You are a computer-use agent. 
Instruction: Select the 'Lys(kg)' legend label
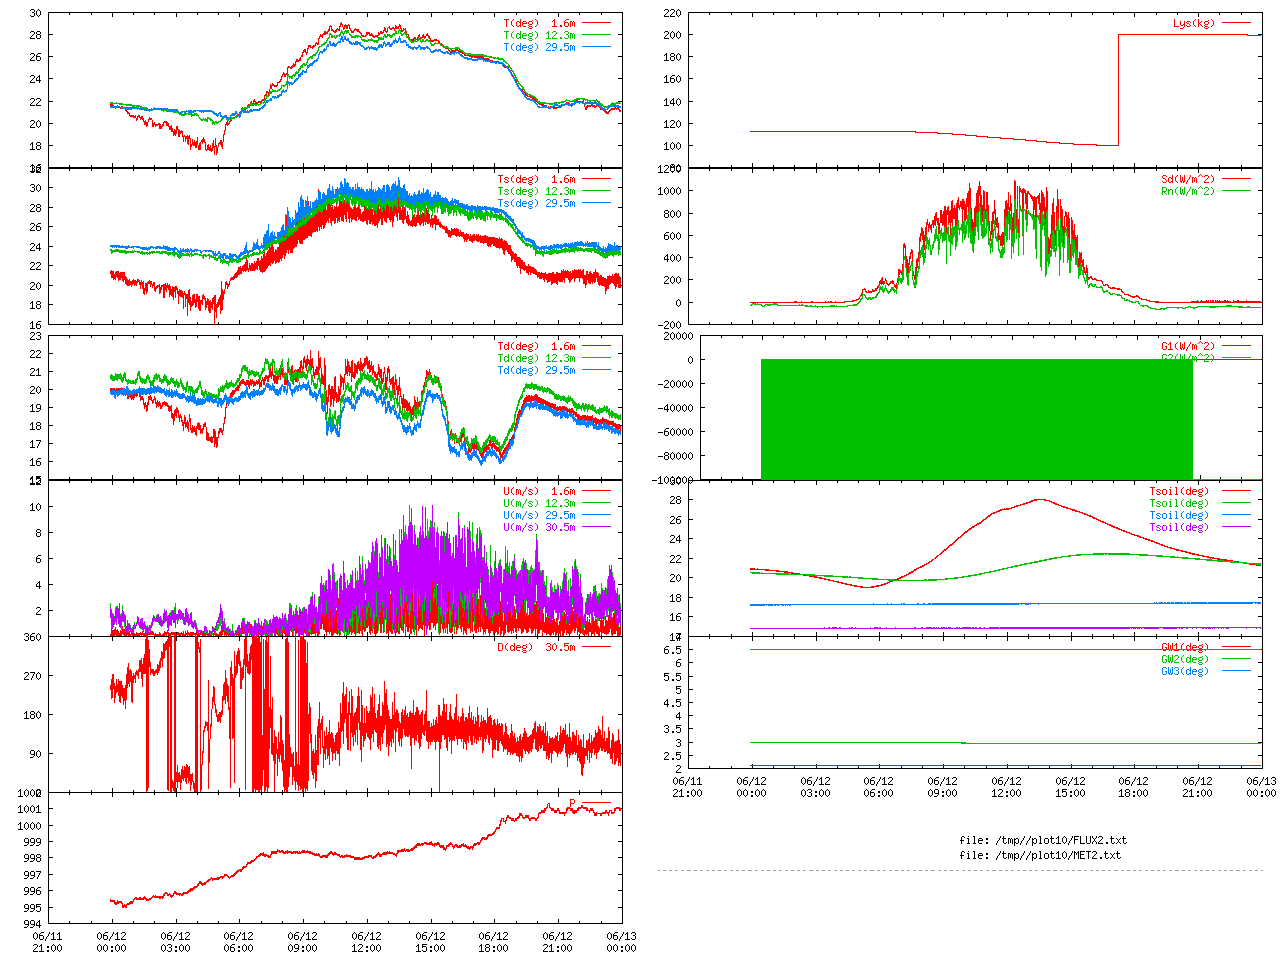tap(1194, 23)
